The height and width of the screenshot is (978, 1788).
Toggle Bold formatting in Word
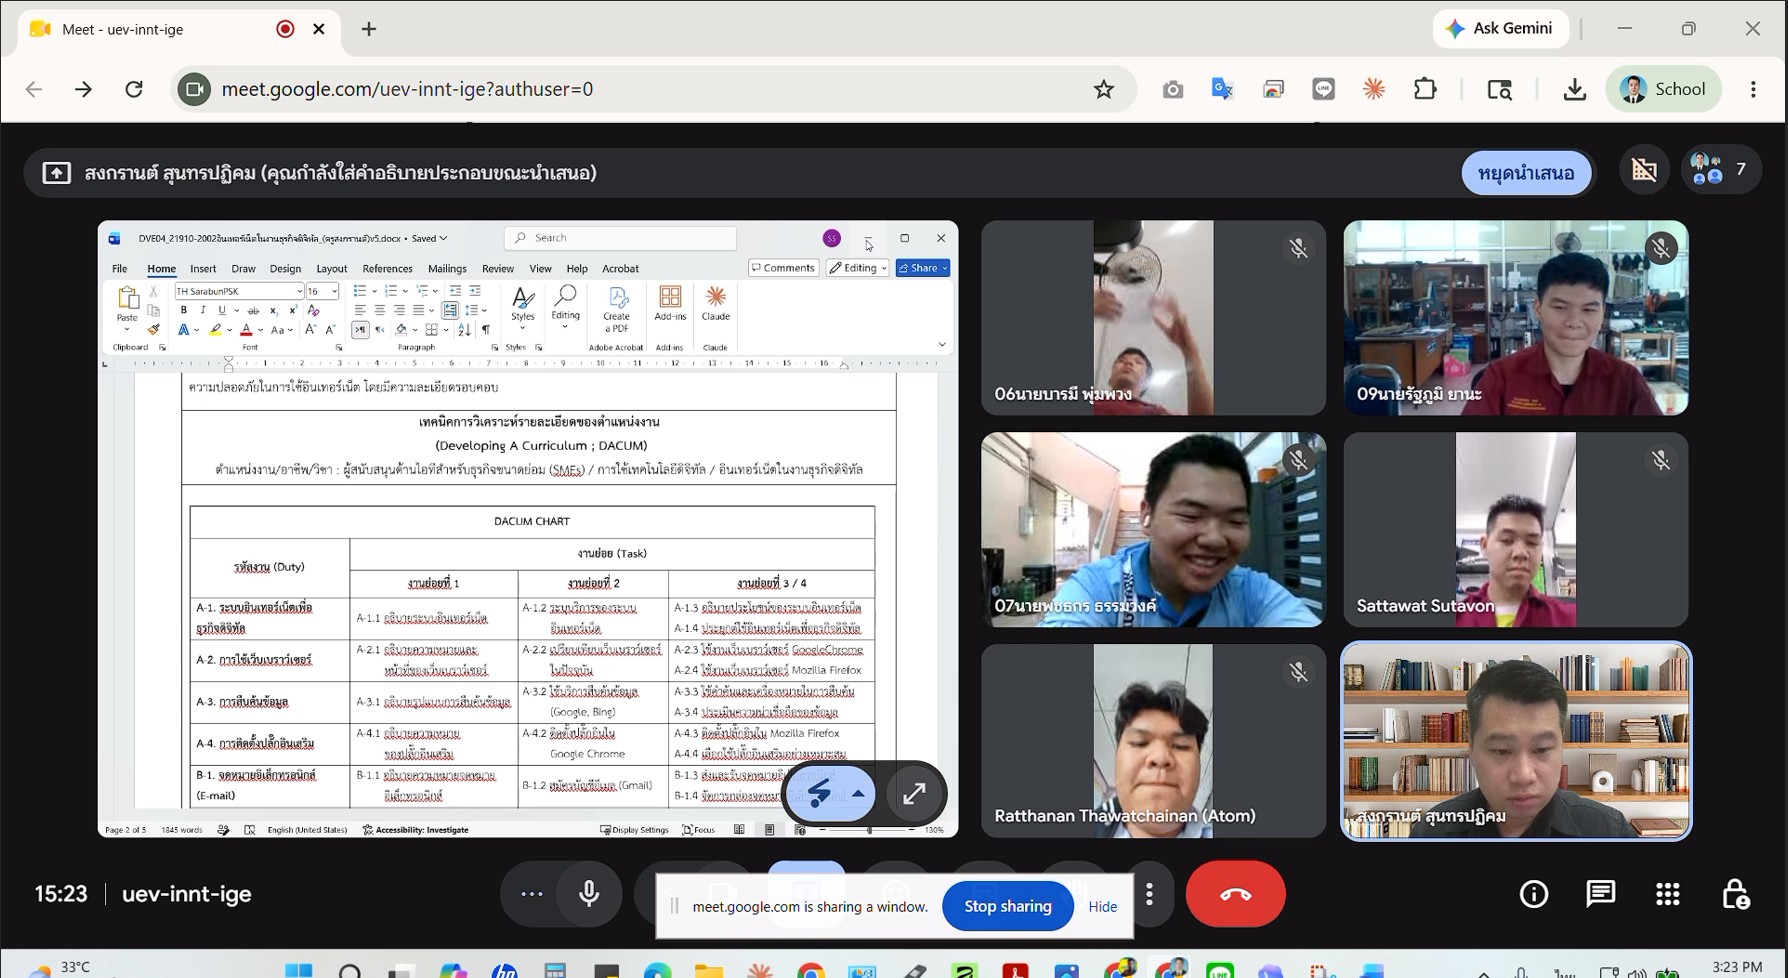pos(184,311)
